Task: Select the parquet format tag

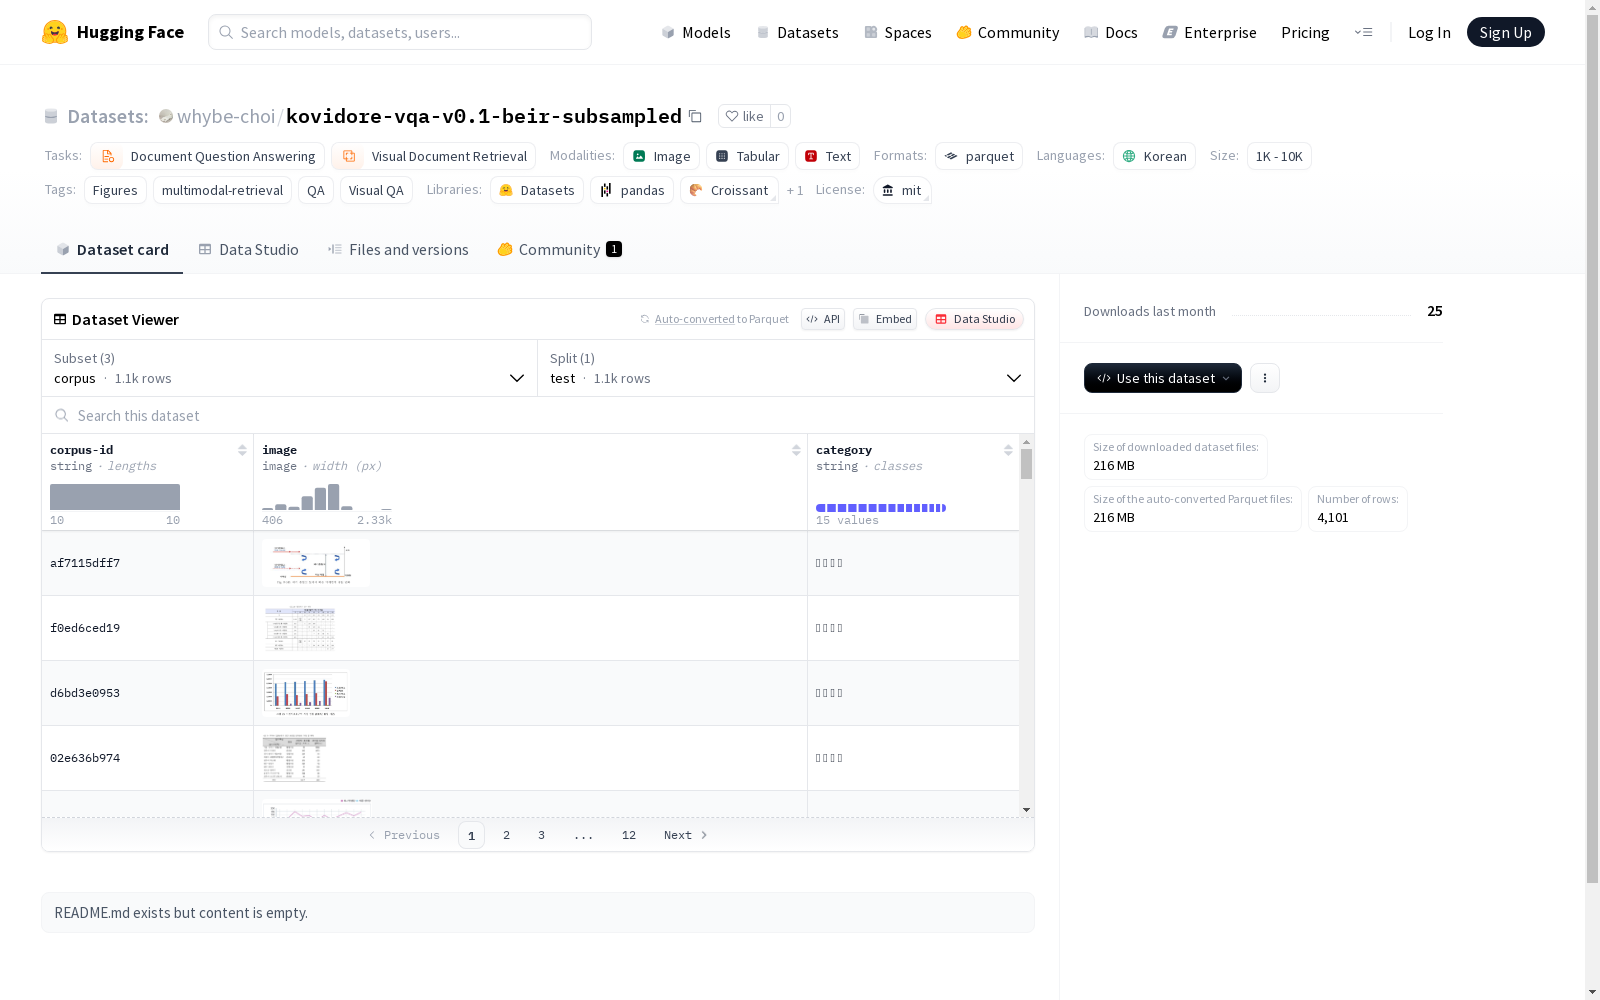Action: tap(979, 156)
